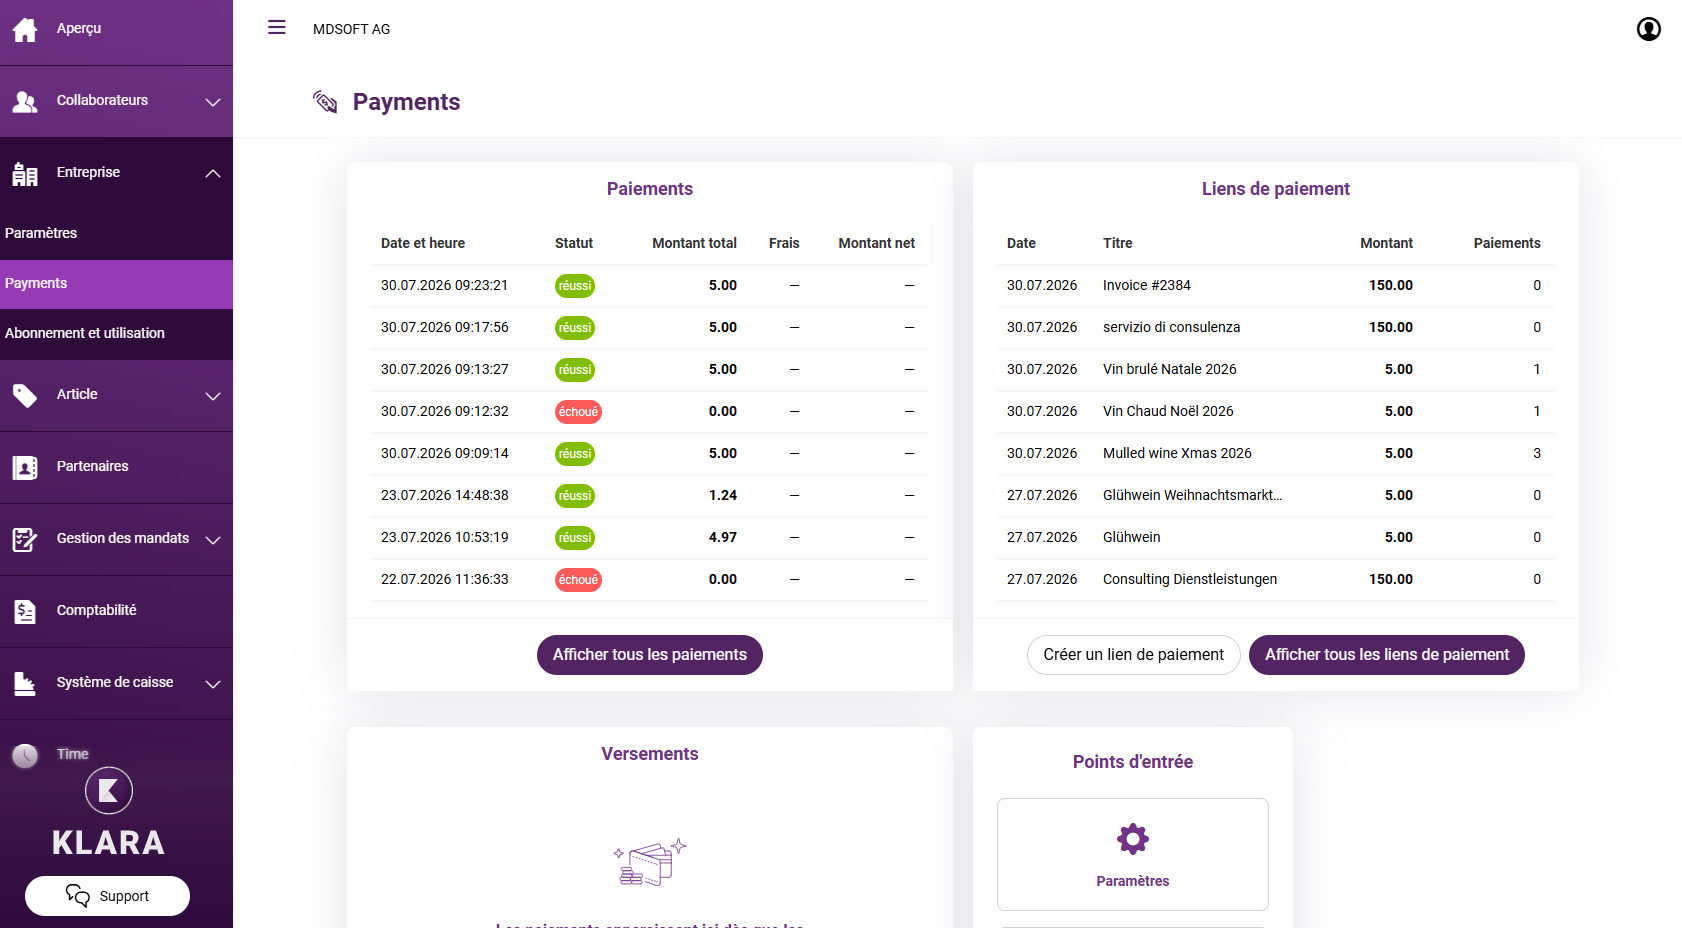The height and width of the screenshot is (928, 1682).
Task: Open the Paramètres submenu item
Action: [116, 233]
